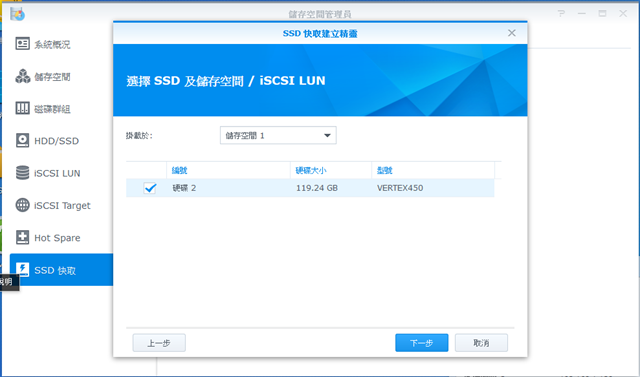Click the iSCSI Target sidebar text
This screenshot has height=377, width=640.
point(62,206)
